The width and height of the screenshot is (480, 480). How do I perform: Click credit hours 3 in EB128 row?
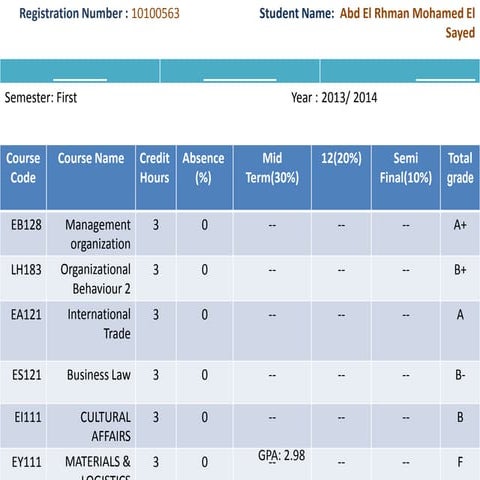coord(155,225)
